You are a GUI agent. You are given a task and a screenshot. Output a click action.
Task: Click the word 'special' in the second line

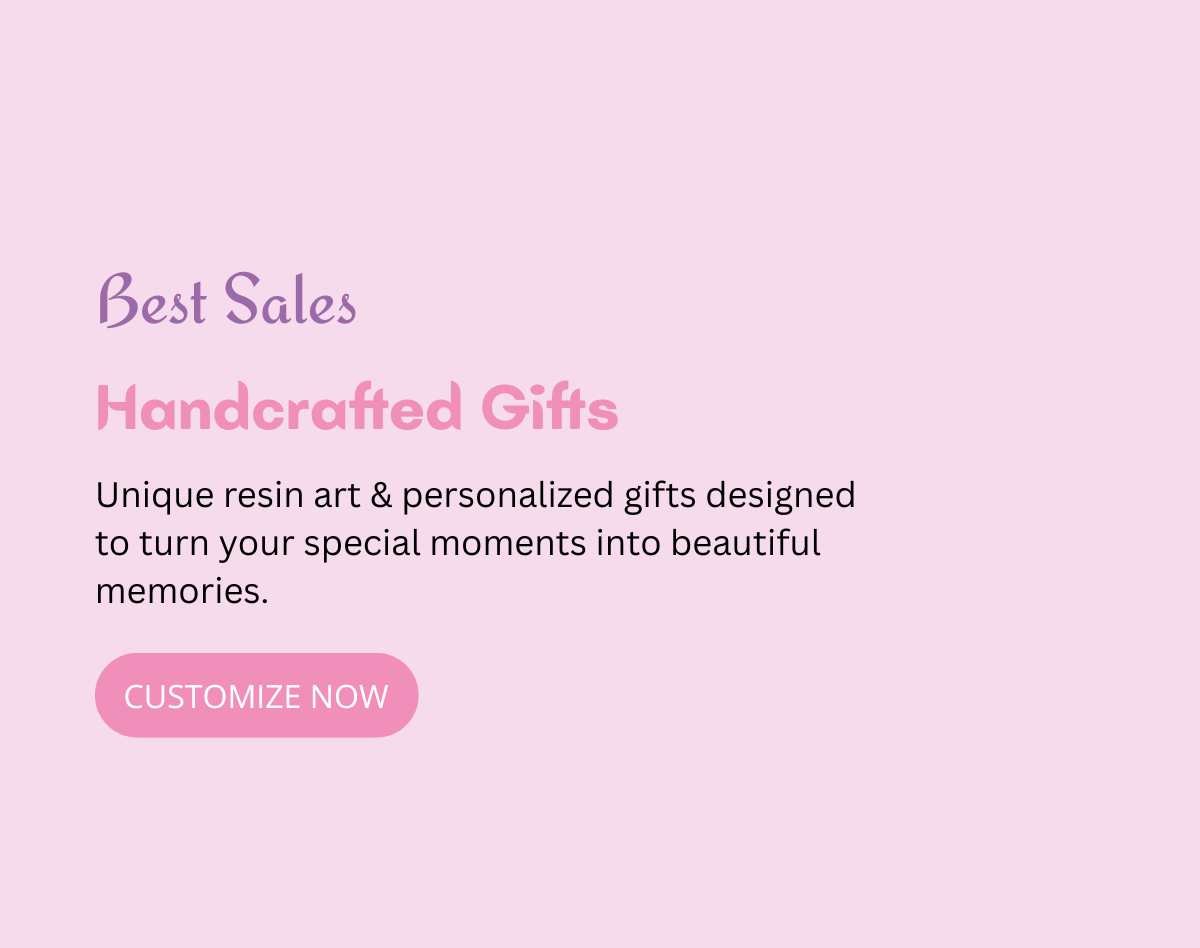(362, 543)
